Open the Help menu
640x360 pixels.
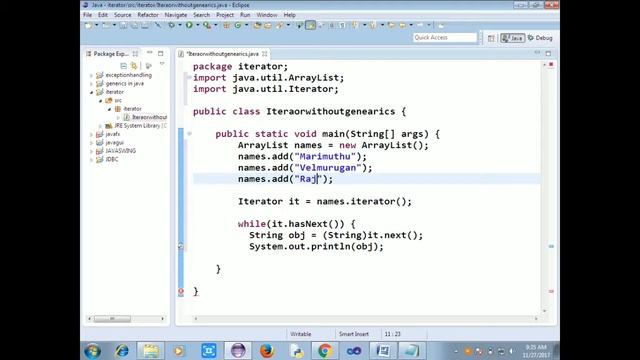[289, 15]
